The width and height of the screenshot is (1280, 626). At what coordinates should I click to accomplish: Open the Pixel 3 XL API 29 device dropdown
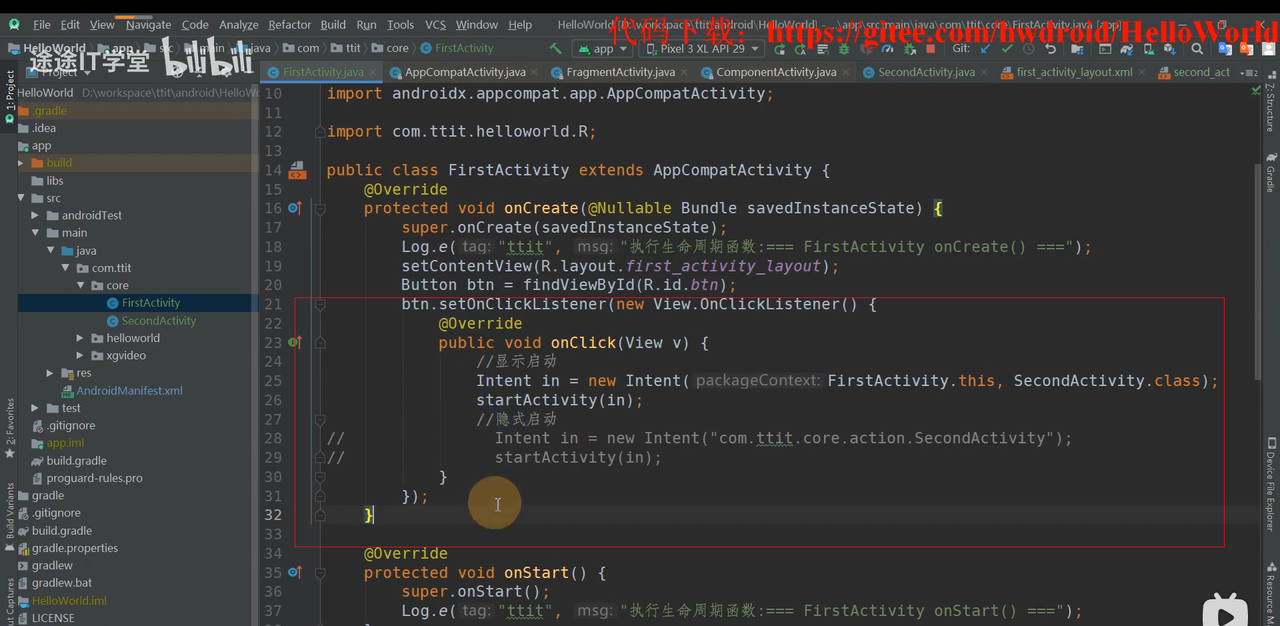pyautogui.click(x=702, y=48)
